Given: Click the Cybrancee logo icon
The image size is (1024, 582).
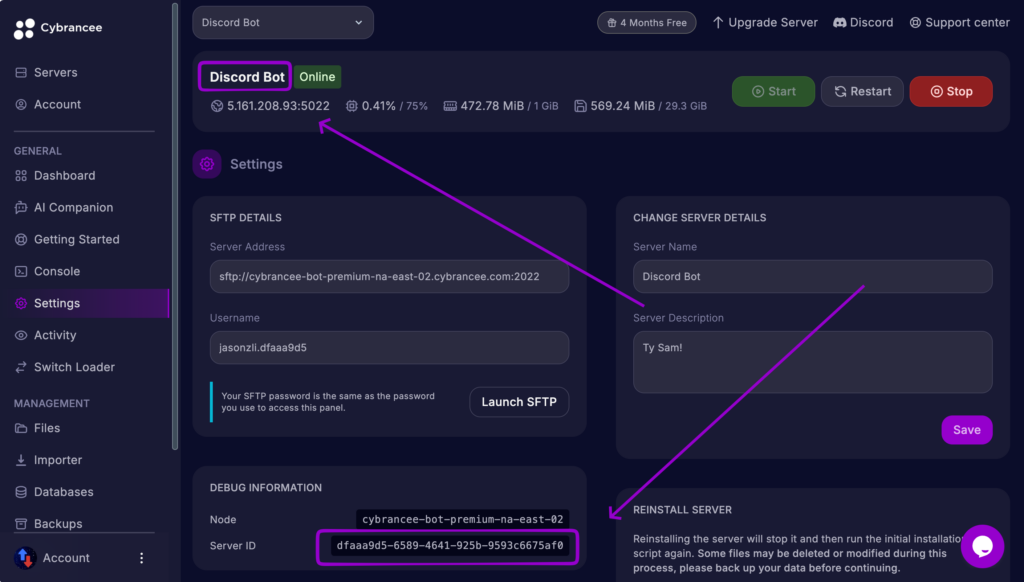Looking at the screenshot, I should pos(24,28).
